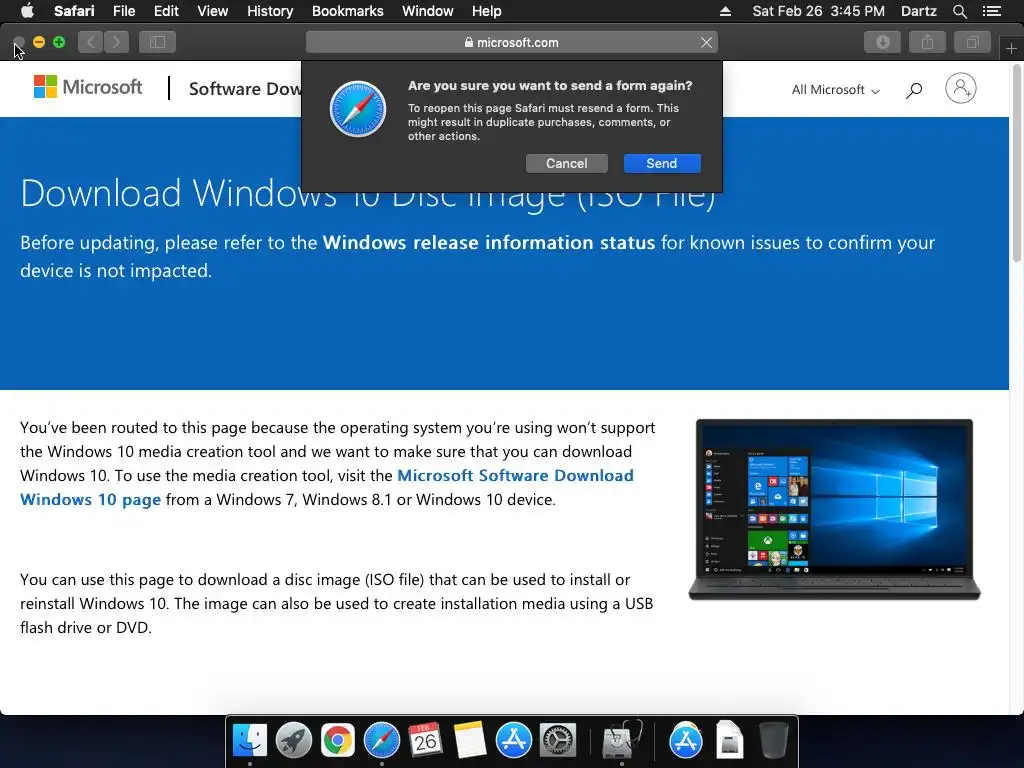Show Safari downloads button
This screenshot has height=768, width=1024.
(x=882, y=42)
